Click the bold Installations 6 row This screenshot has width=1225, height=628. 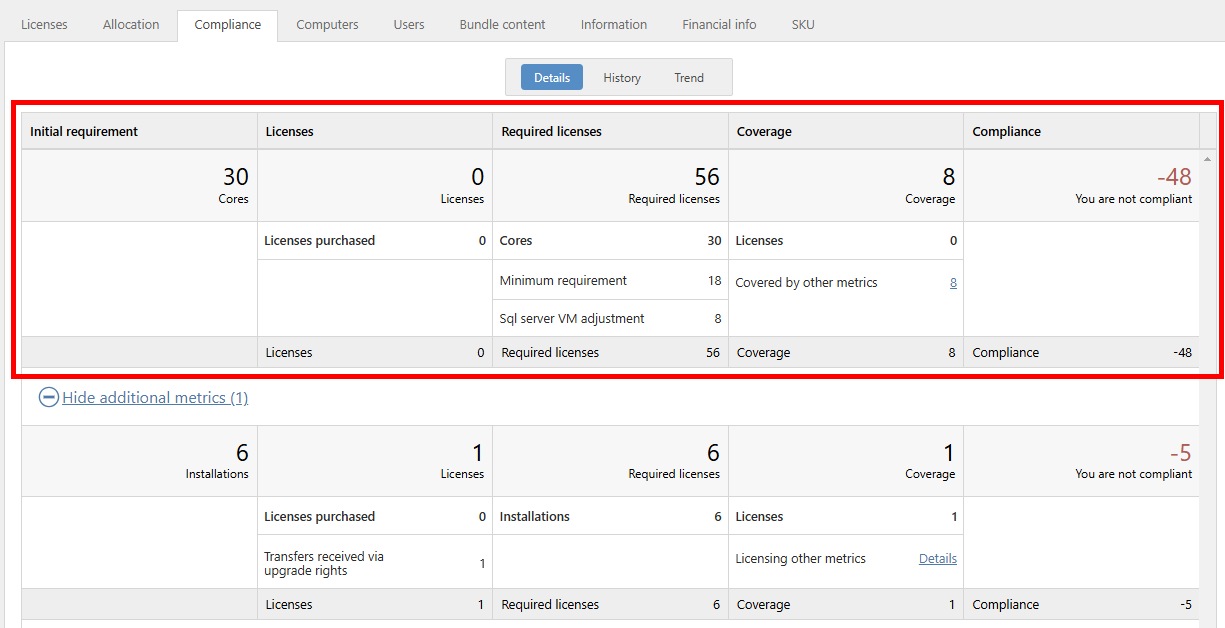(610, 517)
